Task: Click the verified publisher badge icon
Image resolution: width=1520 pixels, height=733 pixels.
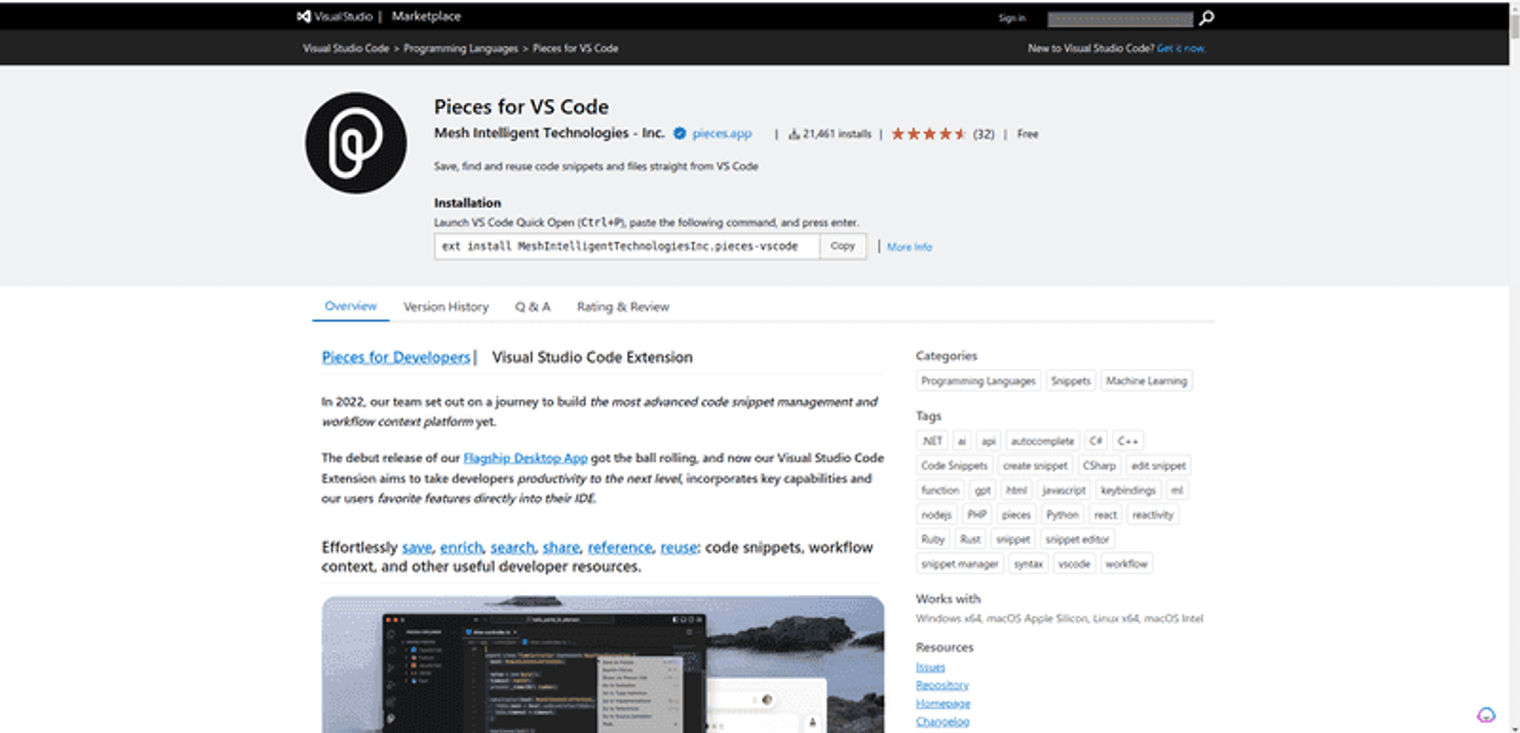Action: pyautogui.click(x=680, y=133)
